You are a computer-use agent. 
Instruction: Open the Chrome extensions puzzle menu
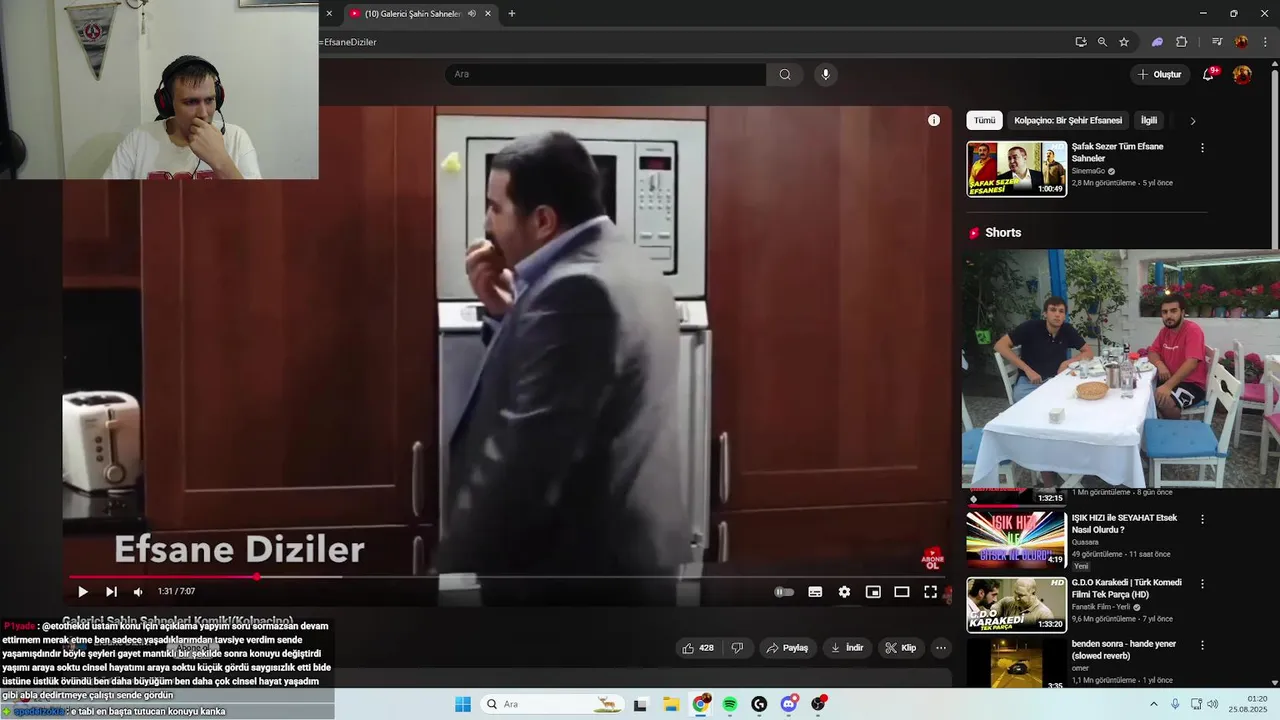1181,42
